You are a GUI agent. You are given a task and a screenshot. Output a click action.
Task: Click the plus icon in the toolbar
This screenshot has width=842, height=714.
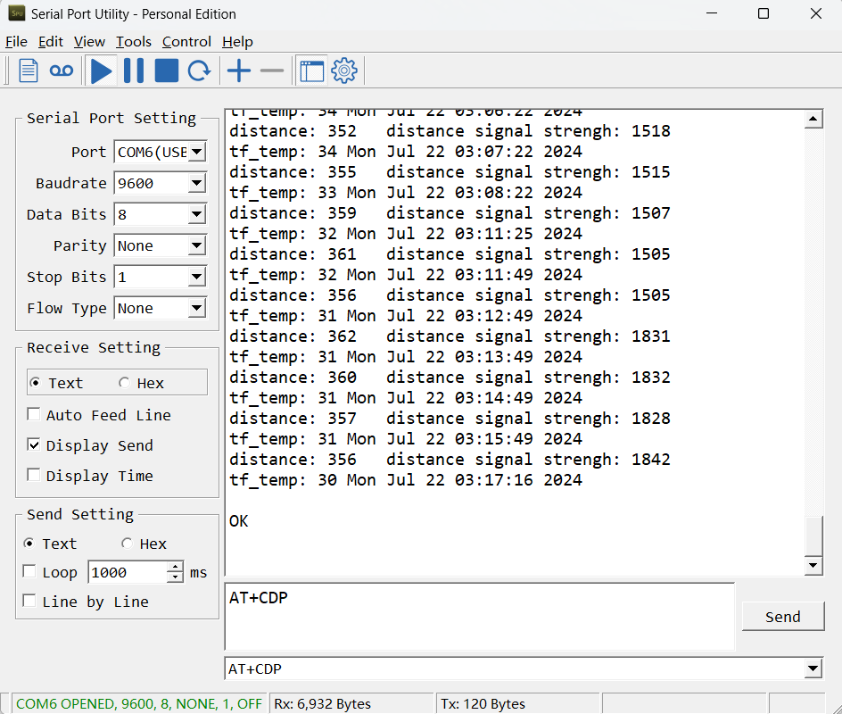coord(239,71)
